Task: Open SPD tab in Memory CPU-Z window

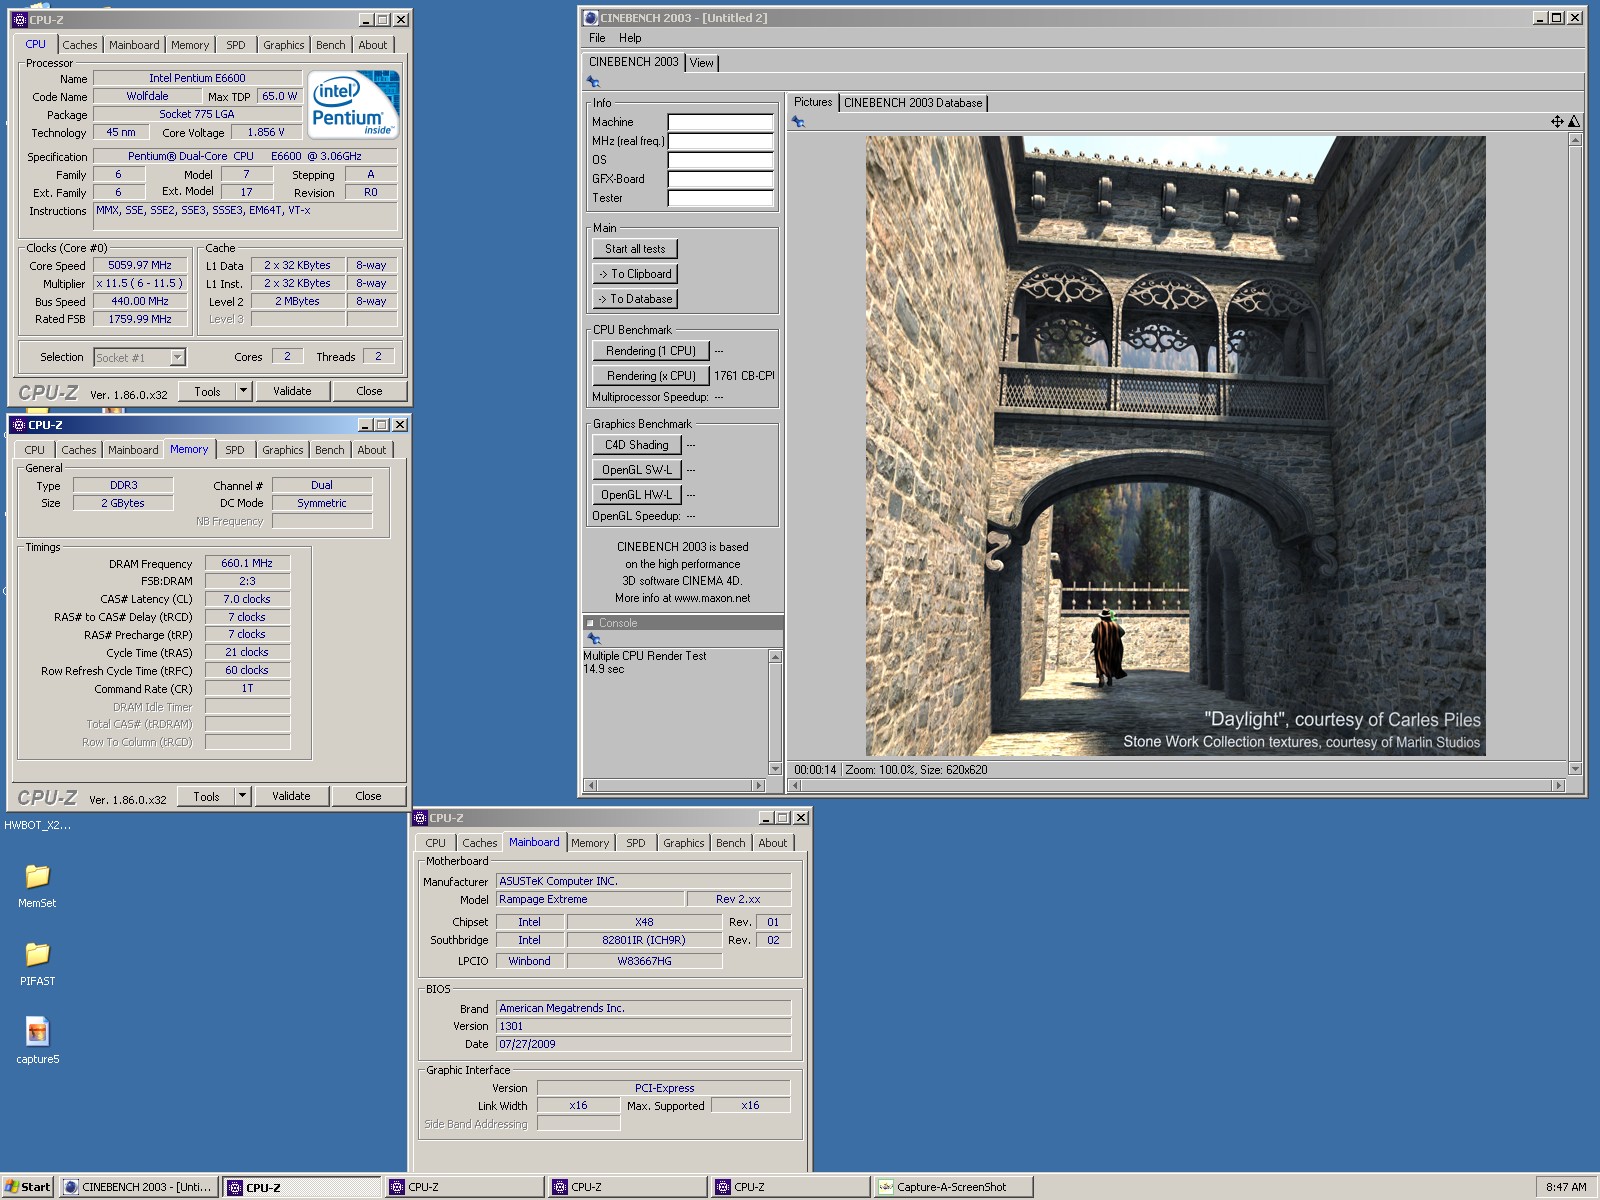Action: click(x=235, y=450)
